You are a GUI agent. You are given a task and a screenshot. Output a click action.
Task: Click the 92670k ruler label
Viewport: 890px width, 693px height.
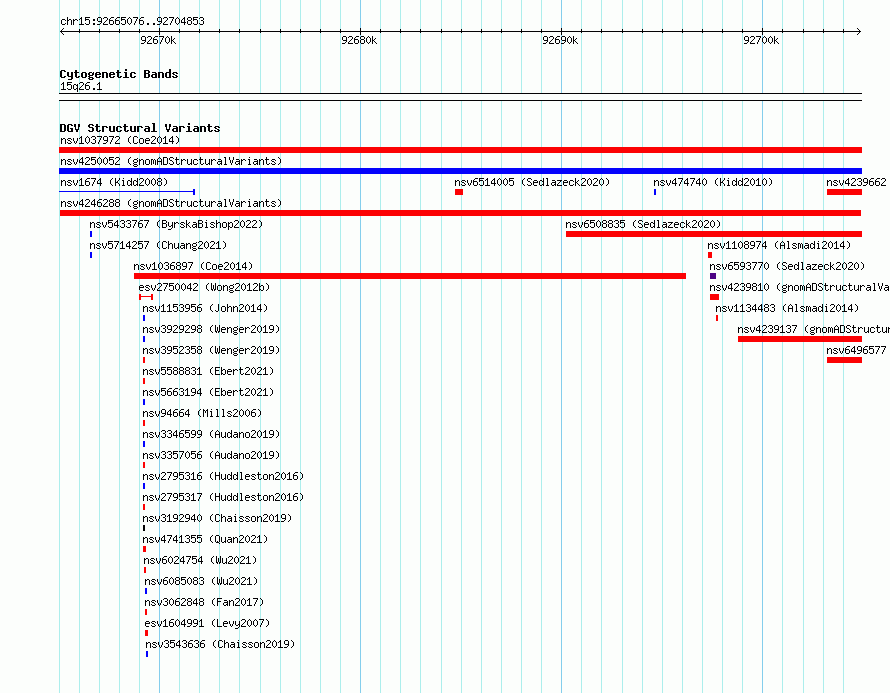point(158,40)
